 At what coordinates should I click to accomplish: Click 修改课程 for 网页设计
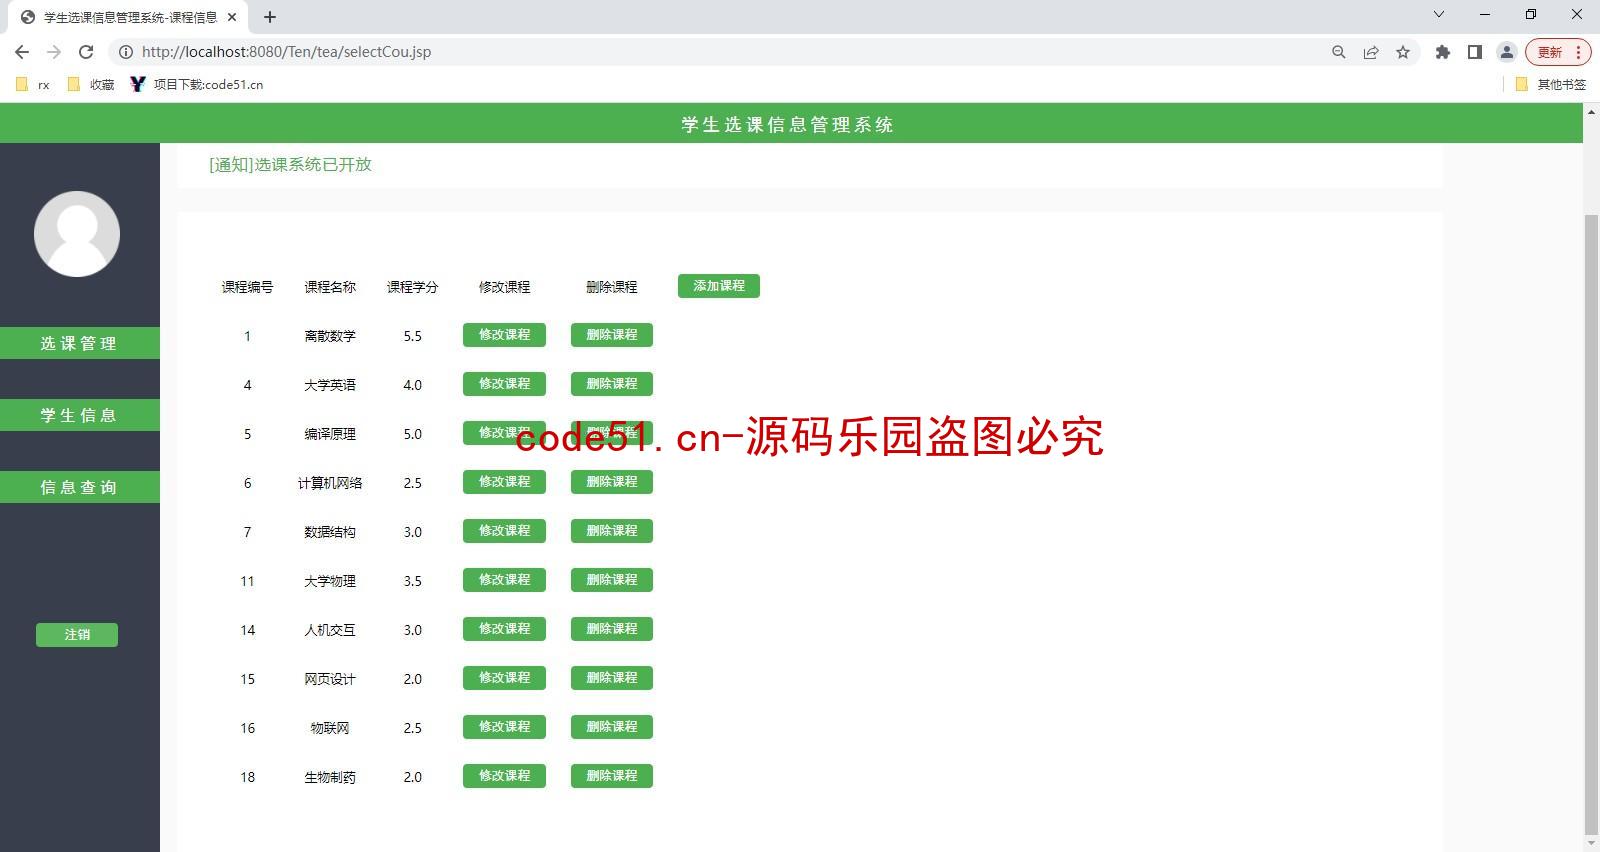pos(504,678)
